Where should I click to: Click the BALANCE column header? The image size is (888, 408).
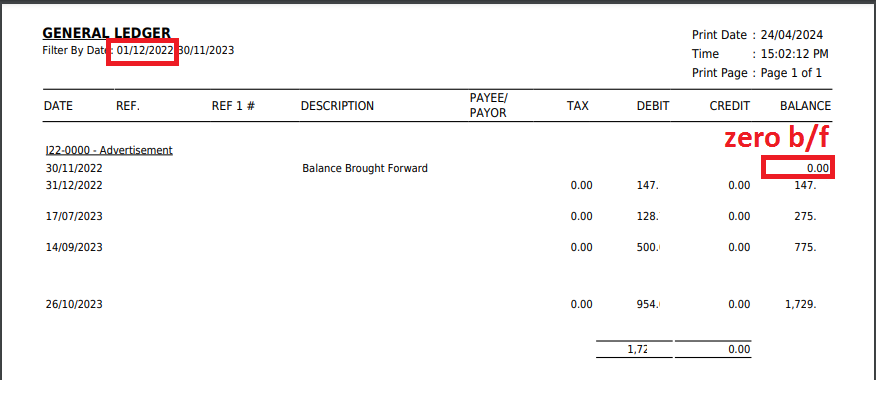click(x=805, y=106)
